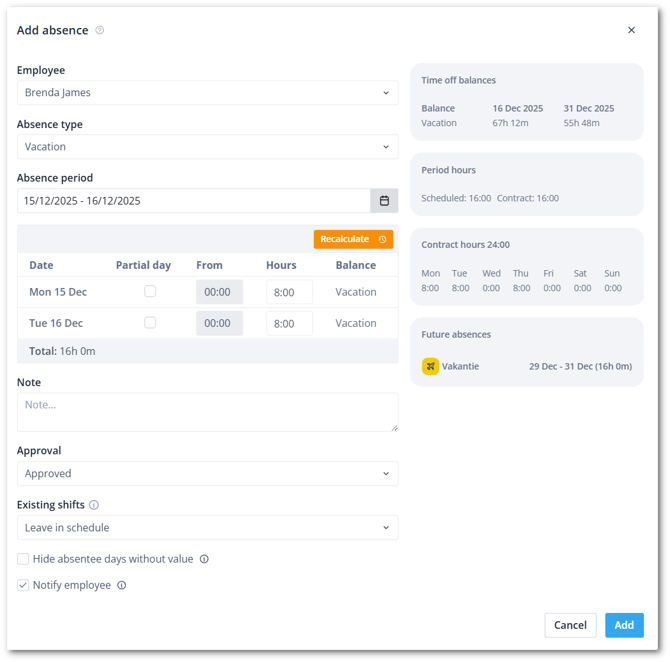Click the Hours field for Mon 15 Dec
Viewport: 670px width, 662px height.
(x=289, y=293)
